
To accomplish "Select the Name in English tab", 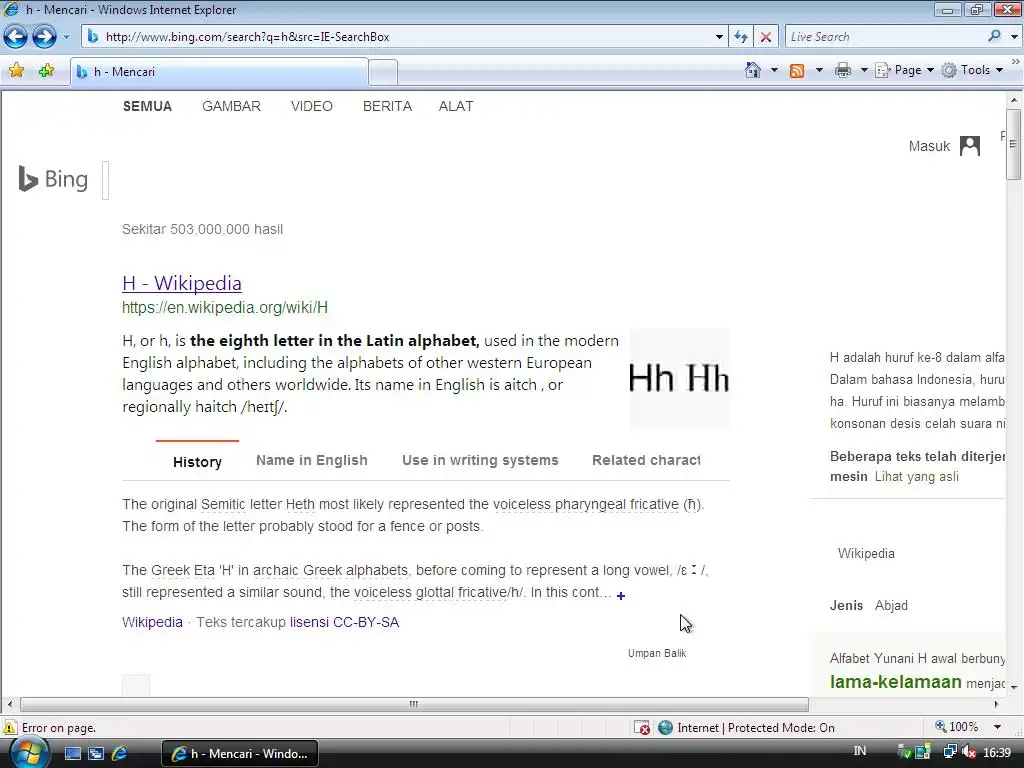I will pos(312,460).
